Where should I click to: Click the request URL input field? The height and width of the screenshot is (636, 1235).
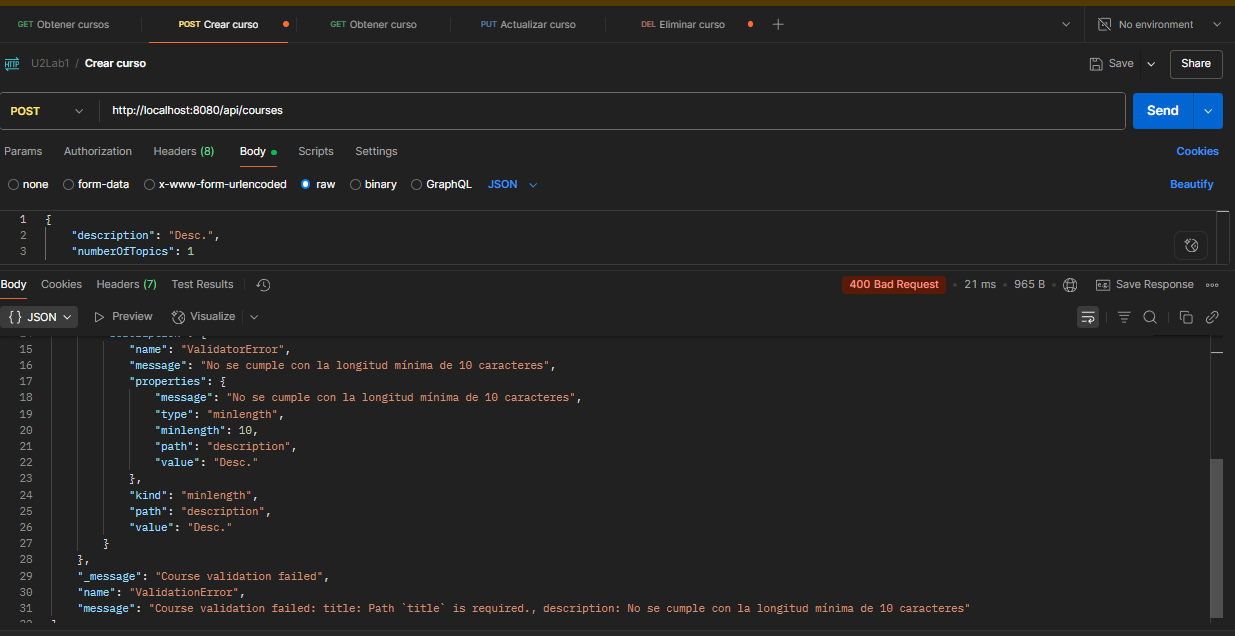pos(612,111)
